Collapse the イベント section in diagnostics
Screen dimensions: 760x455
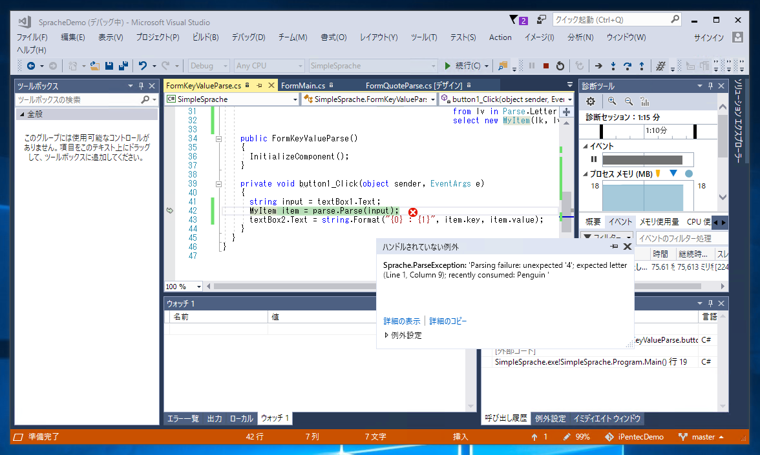586,146
